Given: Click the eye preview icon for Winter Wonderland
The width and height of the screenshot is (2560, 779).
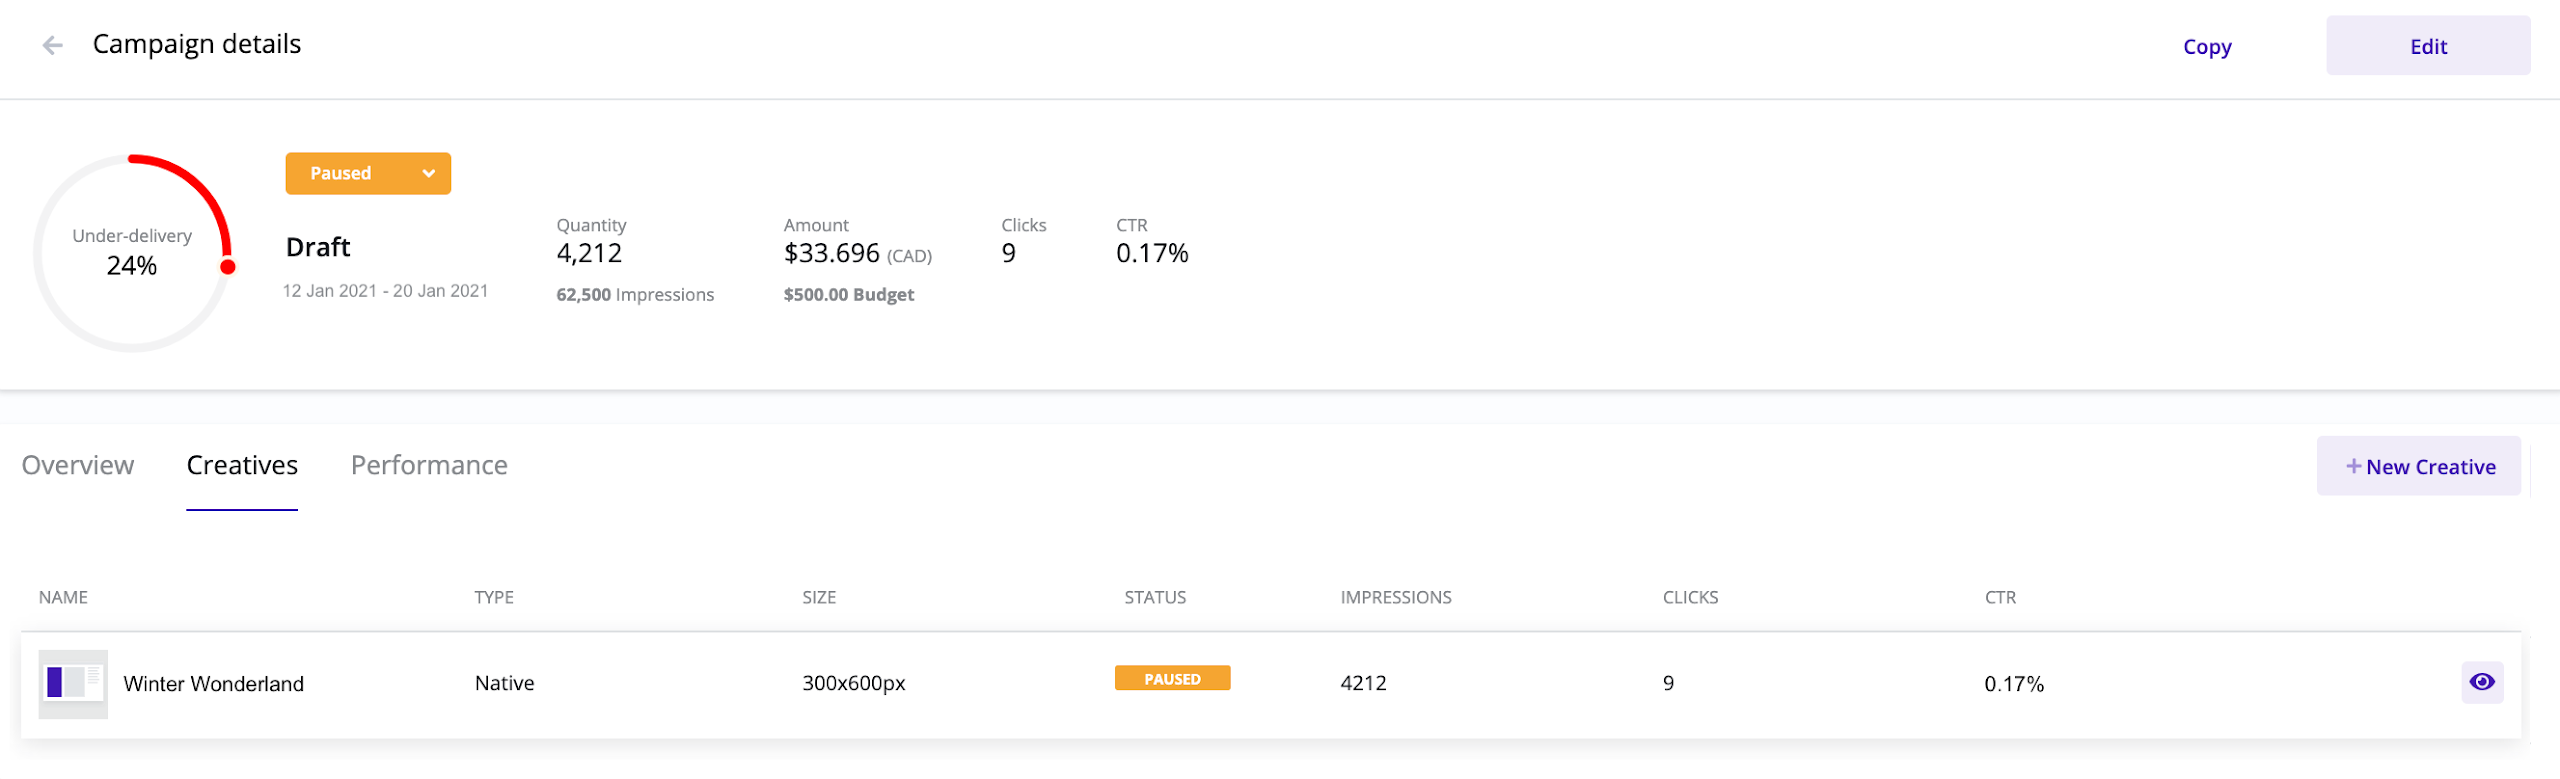Looking at the screenshot, I should [2481, 682].
